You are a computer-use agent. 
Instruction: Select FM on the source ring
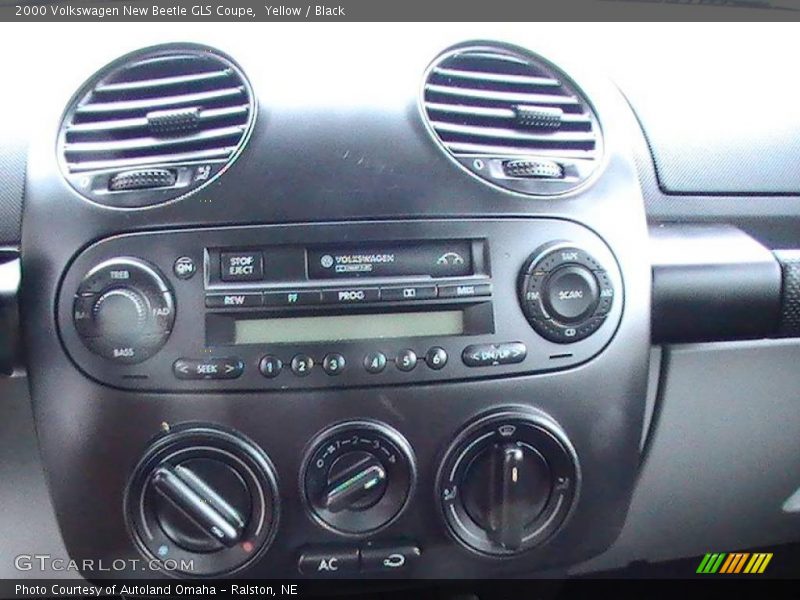pos(533,295)
